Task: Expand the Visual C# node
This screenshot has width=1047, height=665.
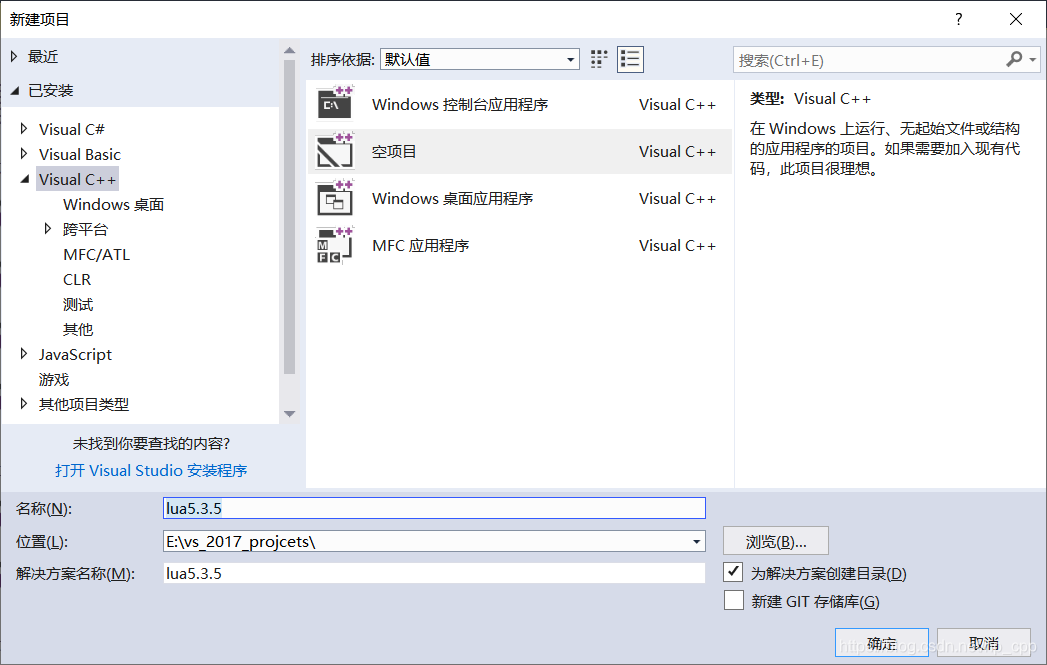Action: [x=24, y=128]
